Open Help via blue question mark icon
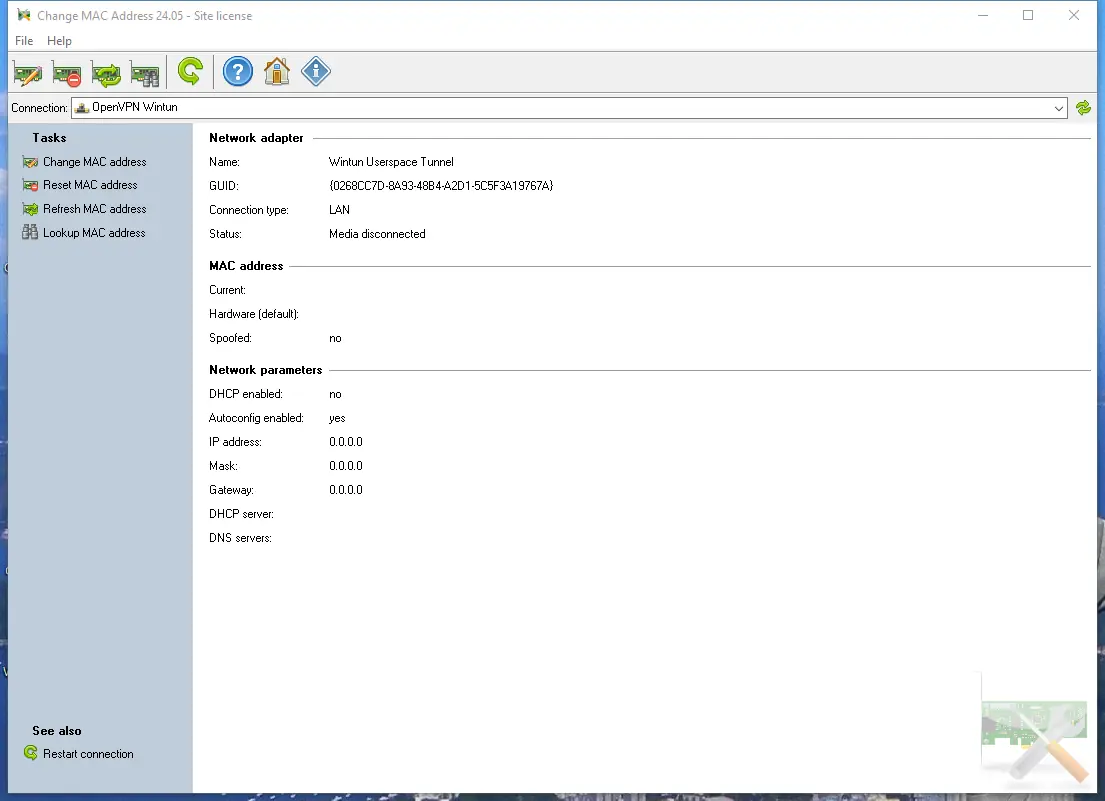 click(x=237, y=72)
